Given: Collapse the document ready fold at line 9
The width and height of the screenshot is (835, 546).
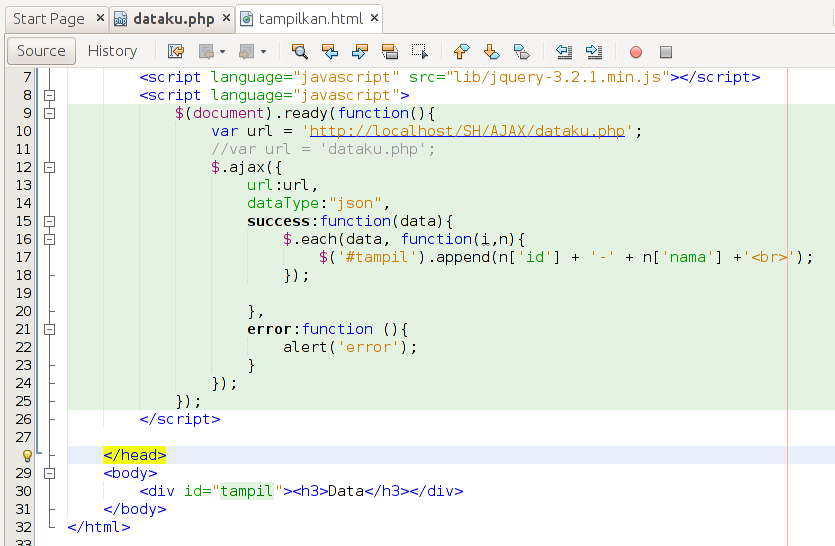Looking at the screenshot, I should coord(50,113).
